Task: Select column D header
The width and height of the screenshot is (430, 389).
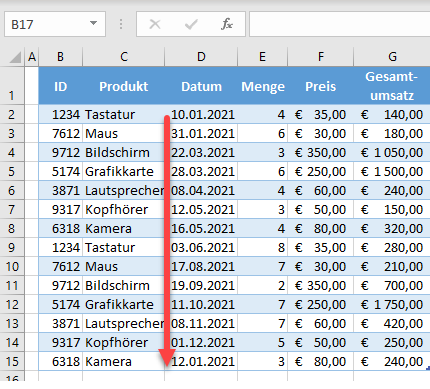Action: (201, 57)
